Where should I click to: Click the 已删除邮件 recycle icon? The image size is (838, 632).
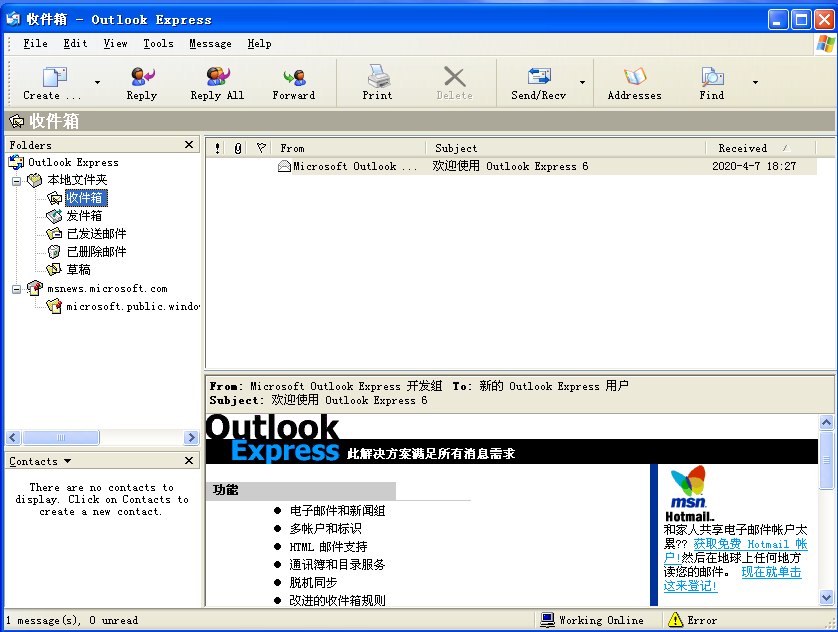coord(54,252)
